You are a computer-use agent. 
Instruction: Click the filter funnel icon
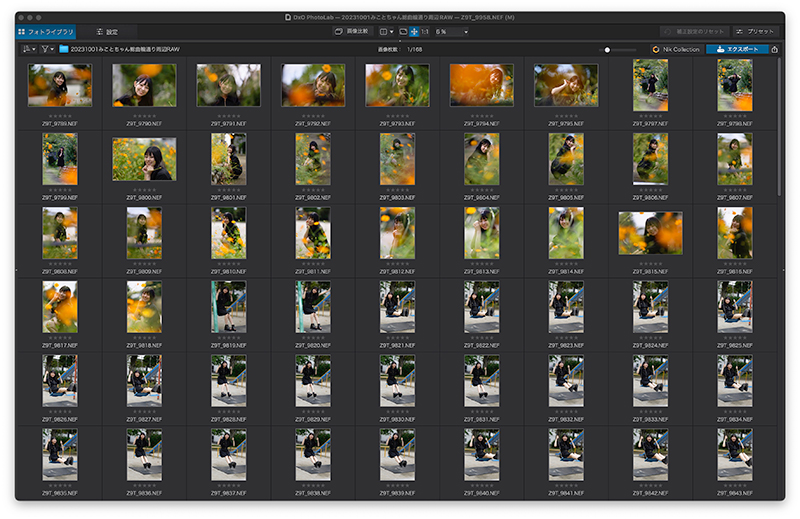(x=45, y=49)
